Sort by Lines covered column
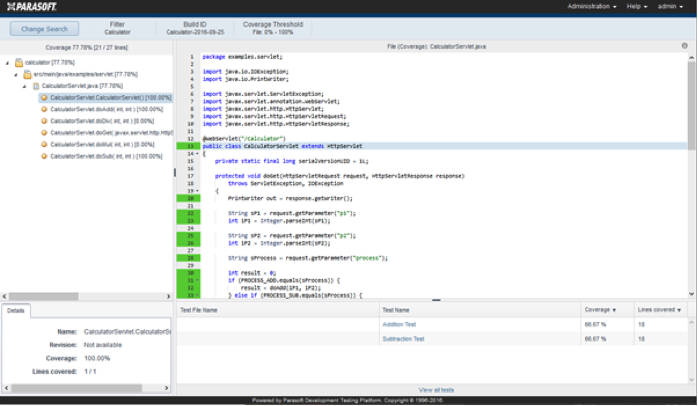This screenshot has height=406, width=698. [x=659, y=310]
